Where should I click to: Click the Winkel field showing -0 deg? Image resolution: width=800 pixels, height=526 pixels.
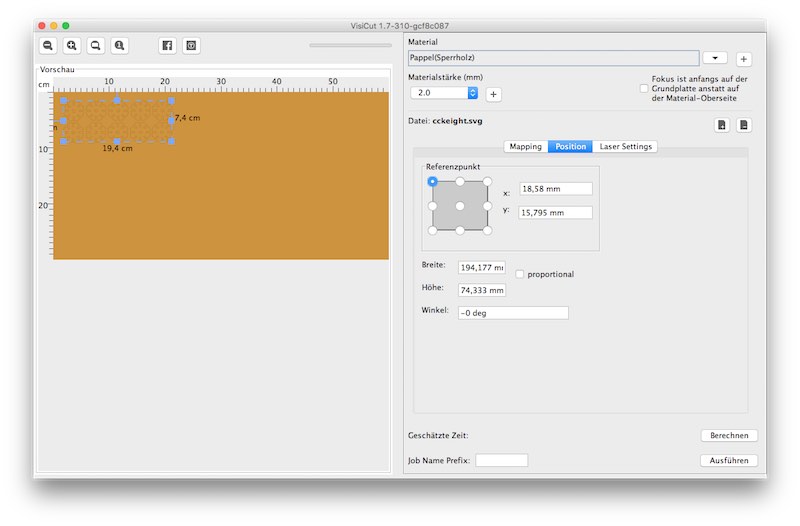click(513, 313)
